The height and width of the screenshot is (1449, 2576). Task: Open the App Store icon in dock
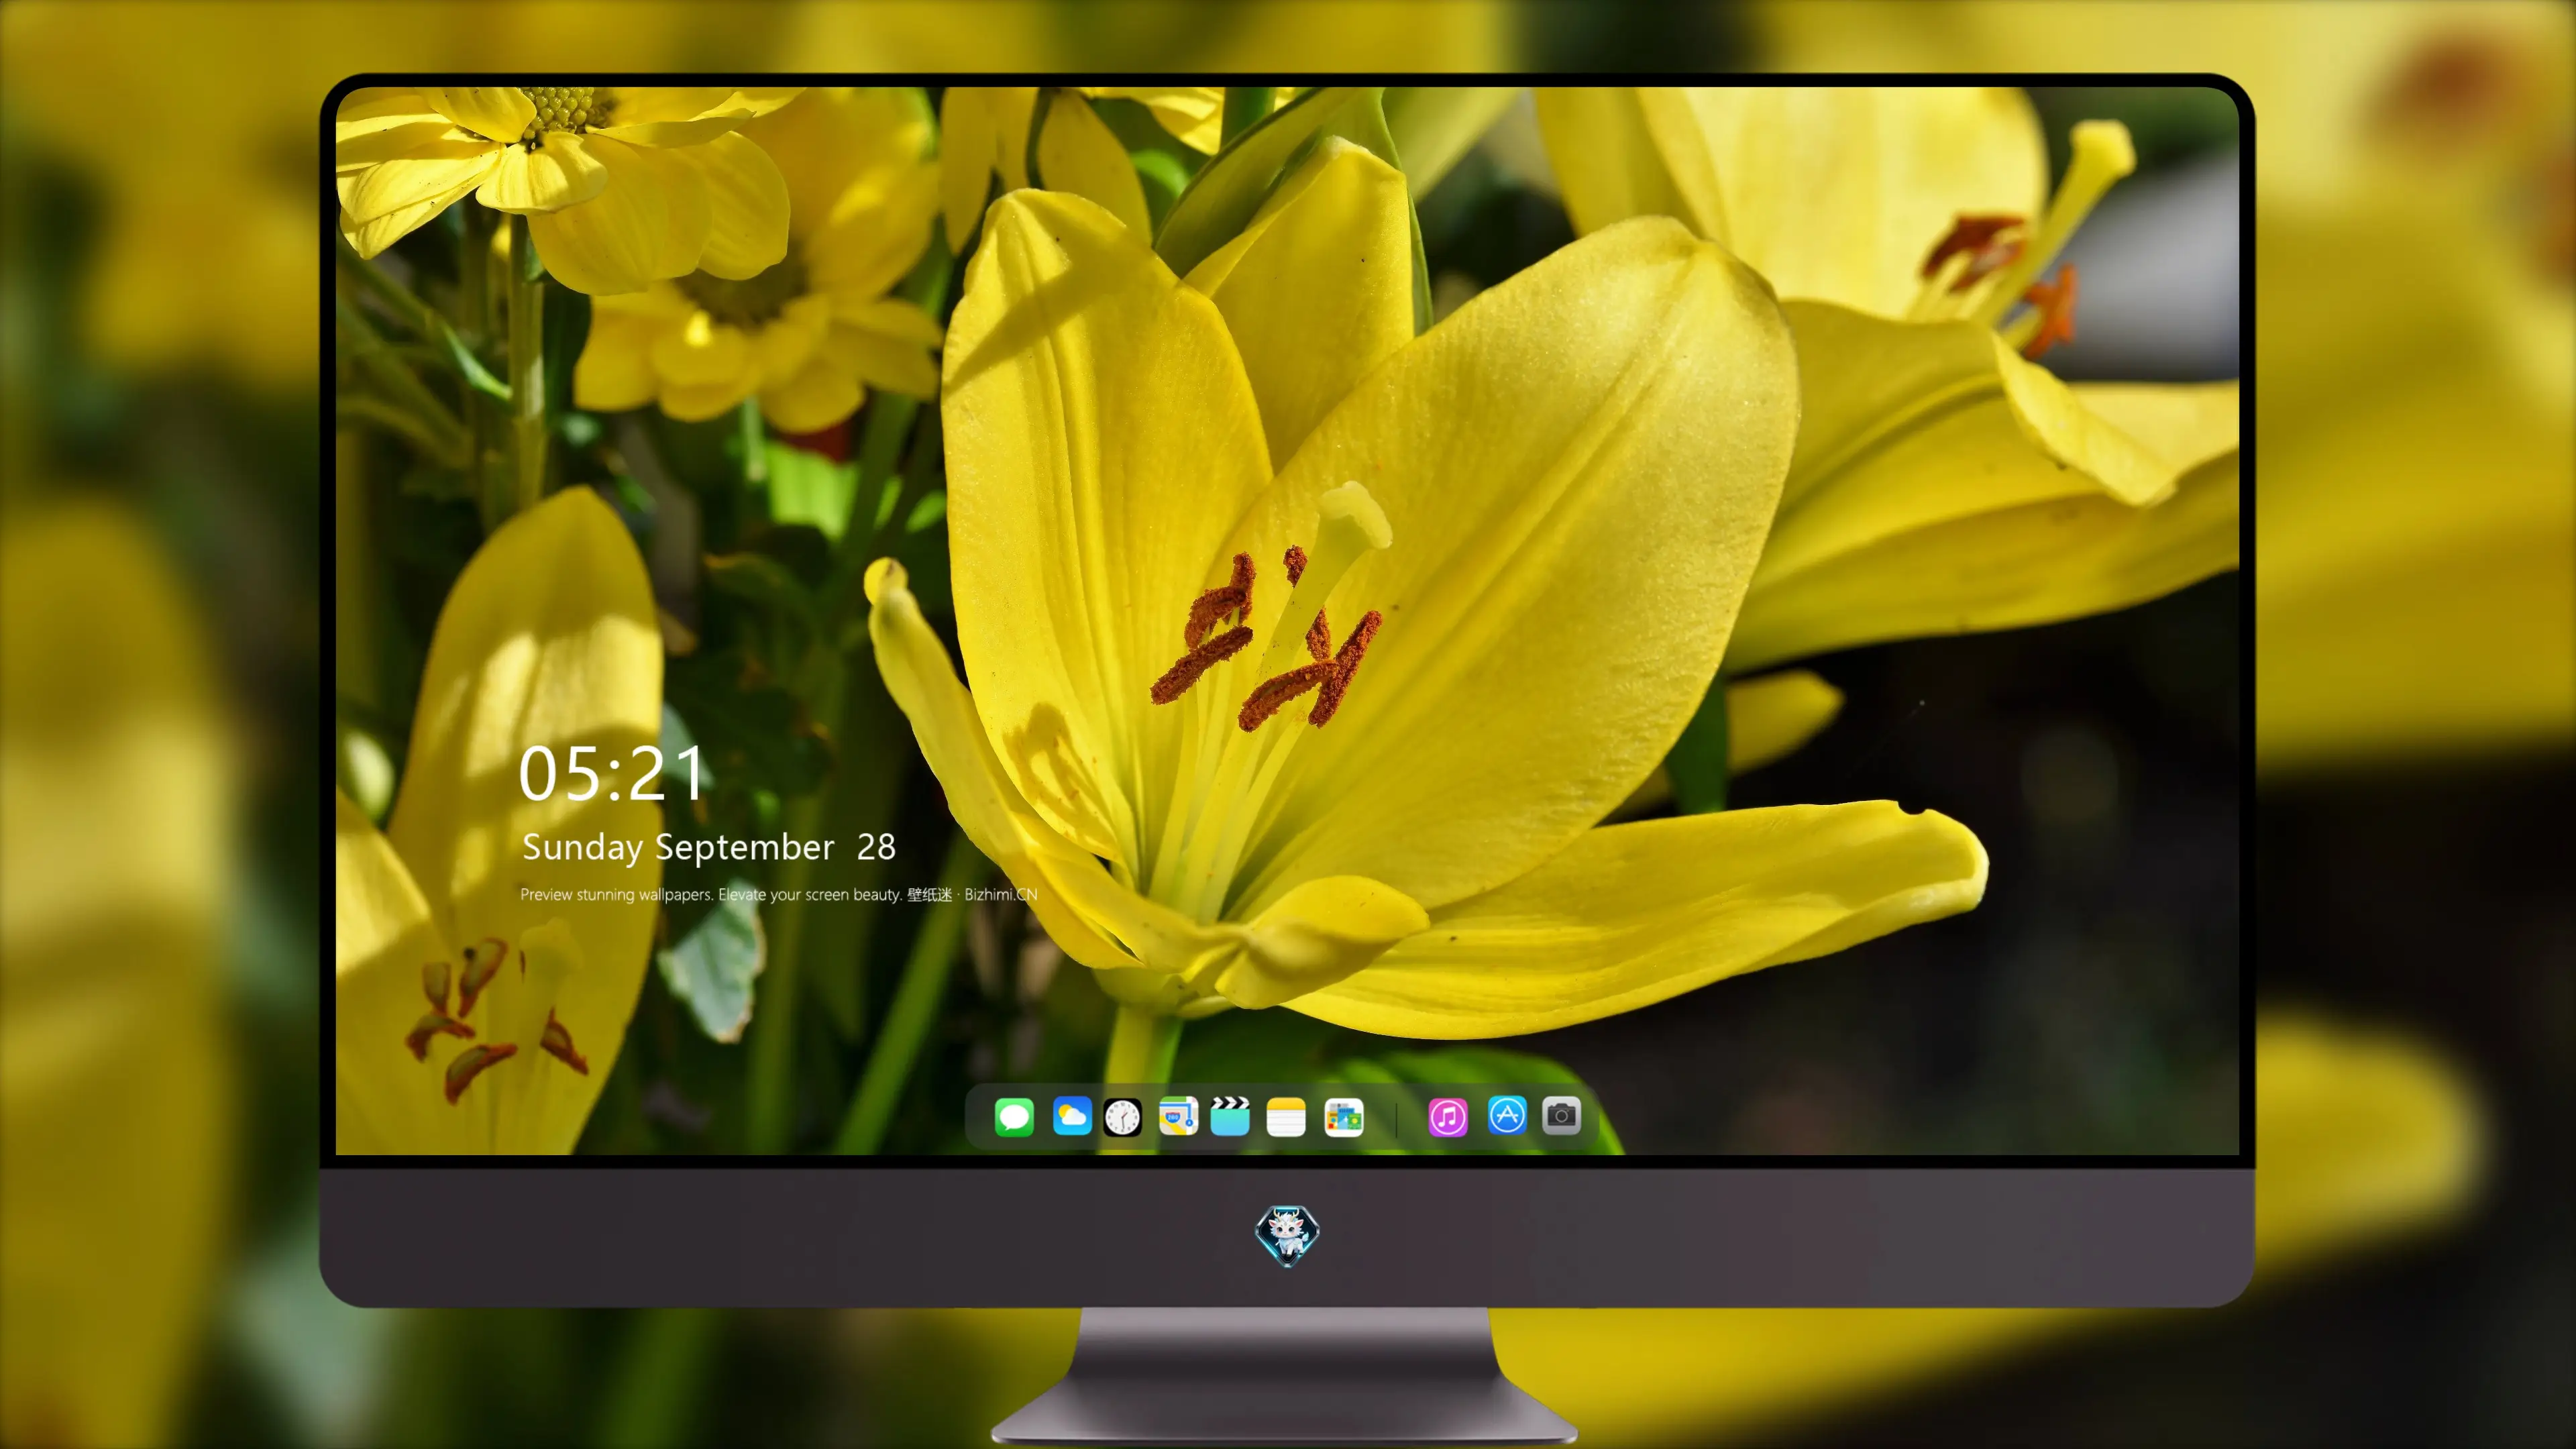pyautogui.click(x=1507, y=1115)
